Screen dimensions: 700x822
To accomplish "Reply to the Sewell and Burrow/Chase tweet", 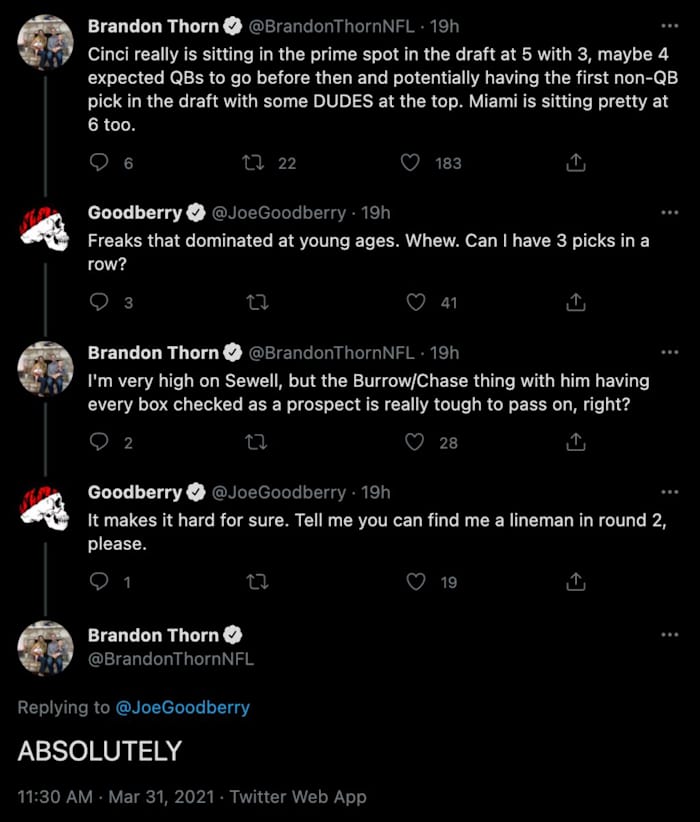I will (x=99, y=442).
